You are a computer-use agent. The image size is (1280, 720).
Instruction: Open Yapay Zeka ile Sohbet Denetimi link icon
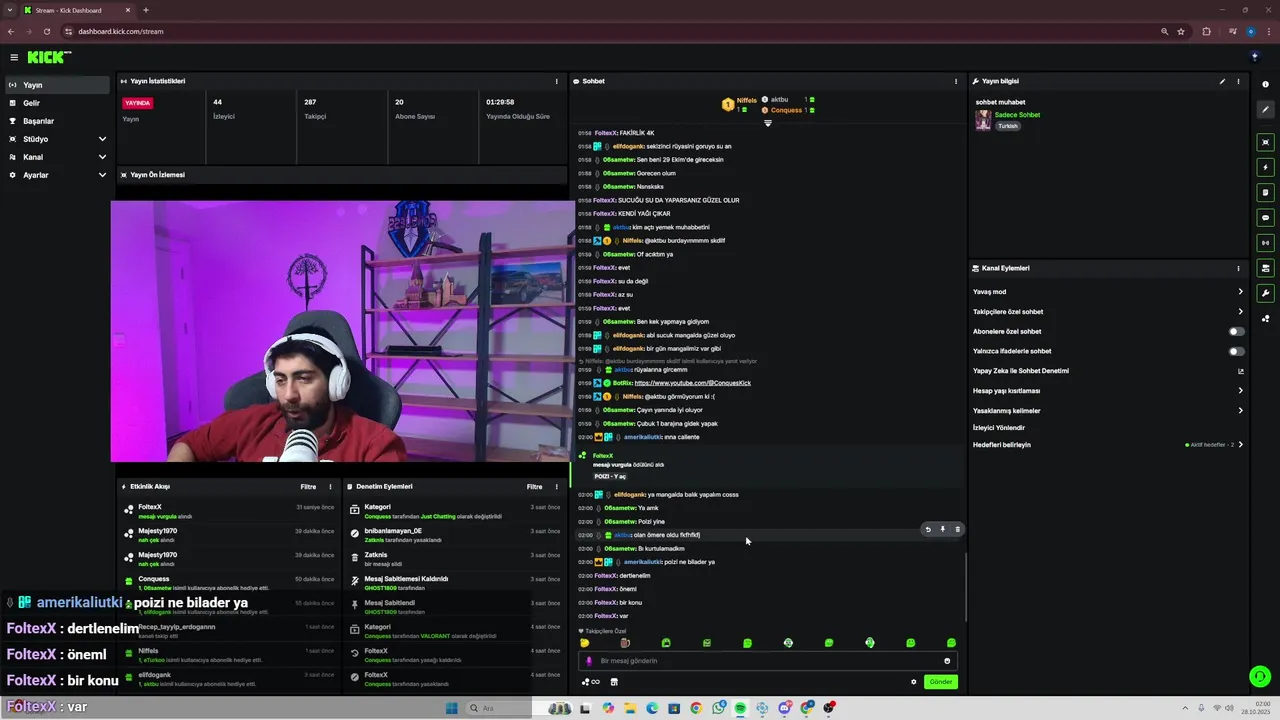tap(1241, 371)
